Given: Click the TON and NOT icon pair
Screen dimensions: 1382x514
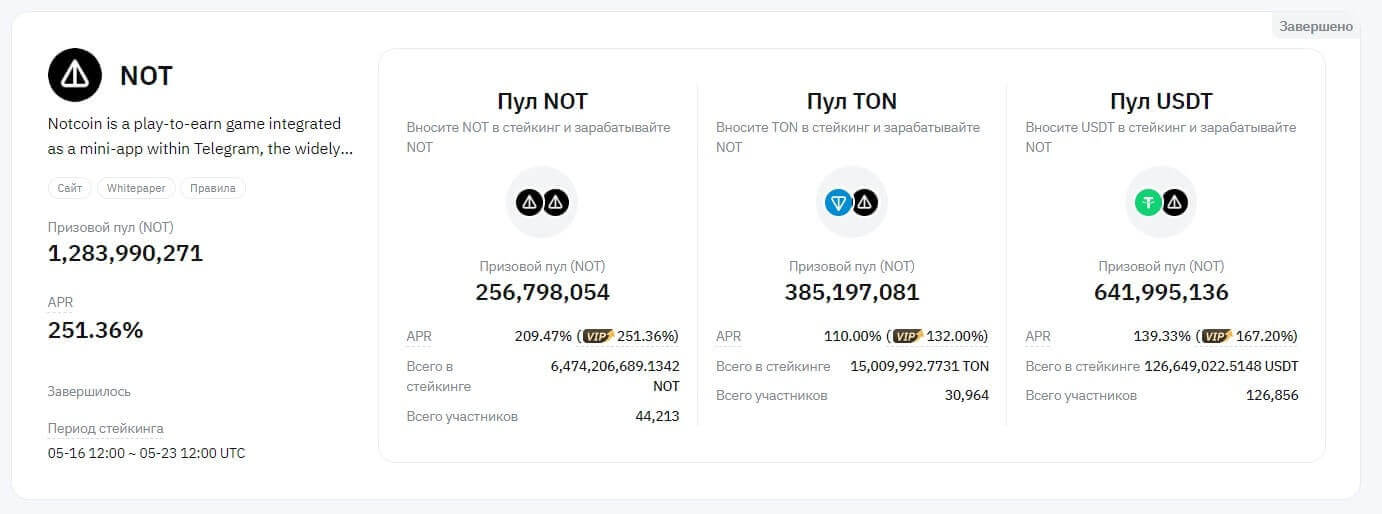Looking at the screenshot, I should pos(851,203).
